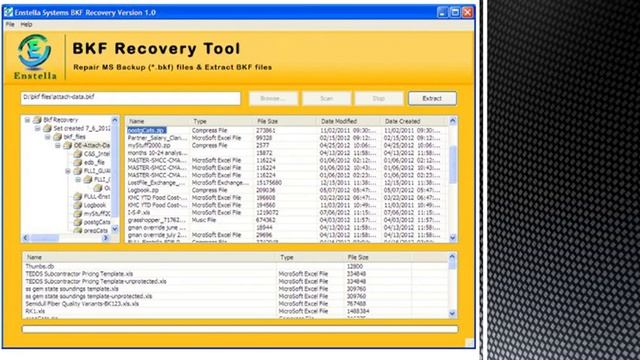Click the title bar application icon
Image resolution: width=640 pixels, height=360 pixels.
[x=9, y=12]
